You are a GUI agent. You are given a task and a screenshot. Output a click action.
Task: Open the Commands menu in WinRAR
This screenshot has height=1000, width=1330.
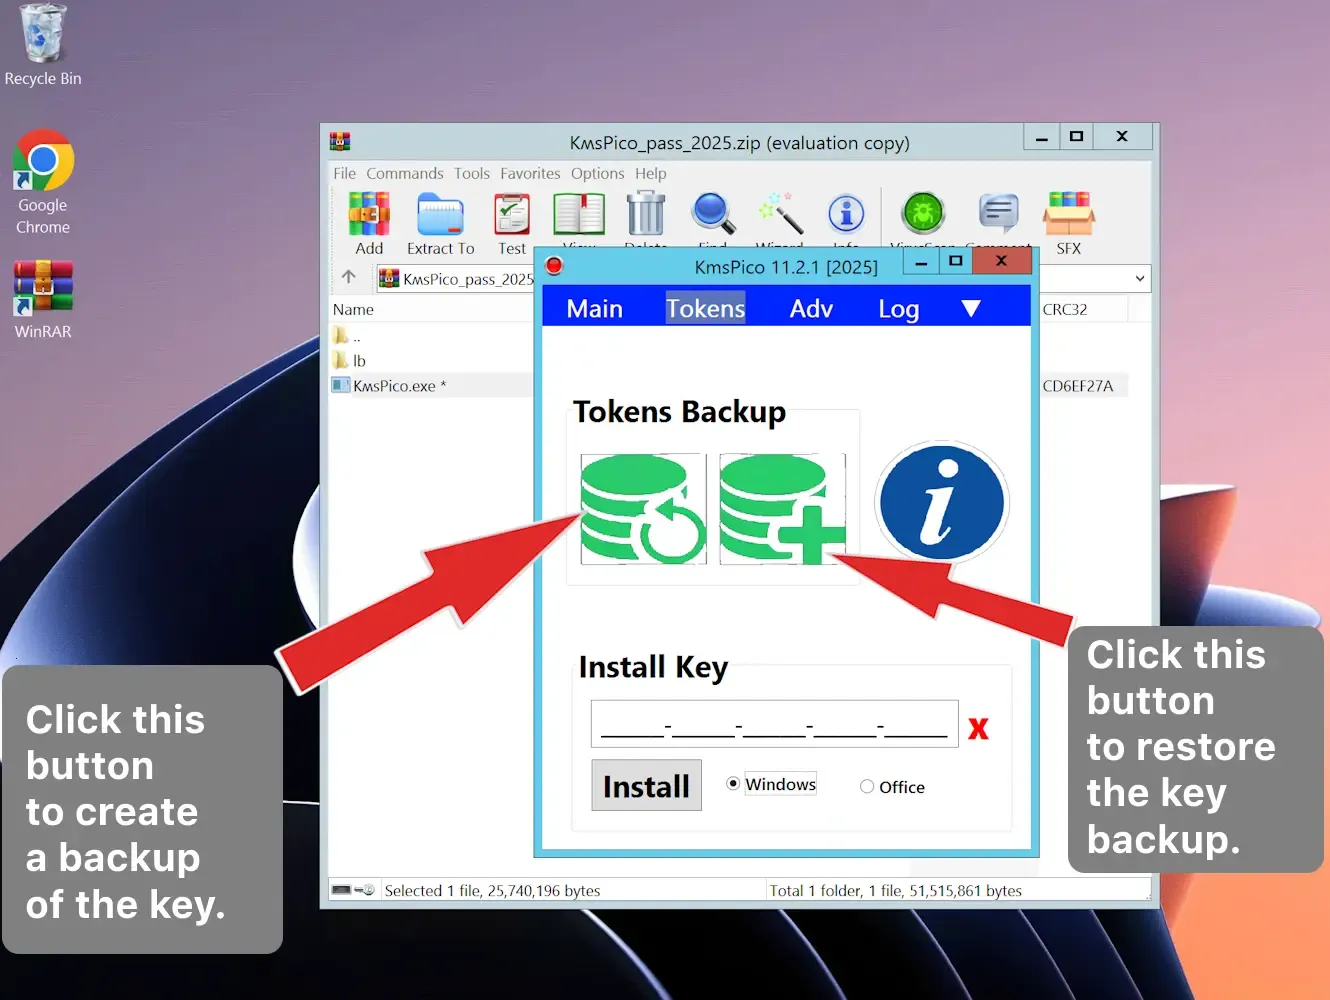[404, 173]
